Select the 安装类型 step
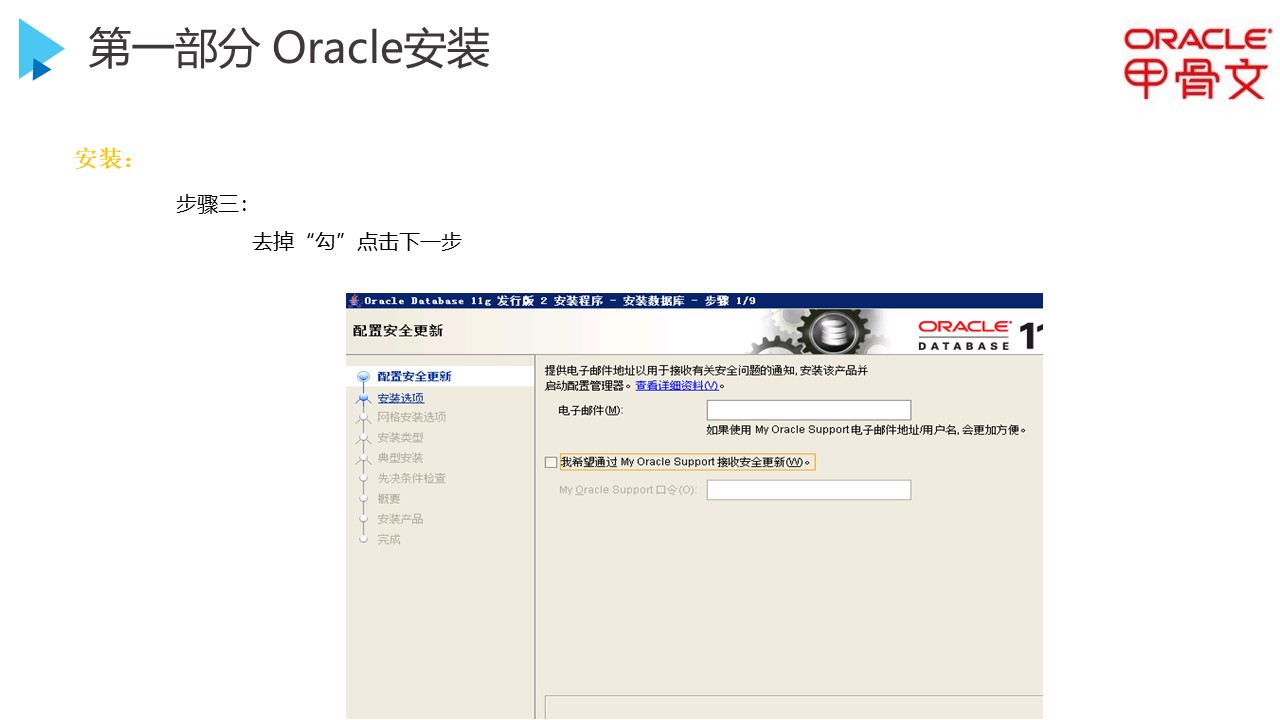Viewport: 1280px width, 720px height. (x=401, y=438)
